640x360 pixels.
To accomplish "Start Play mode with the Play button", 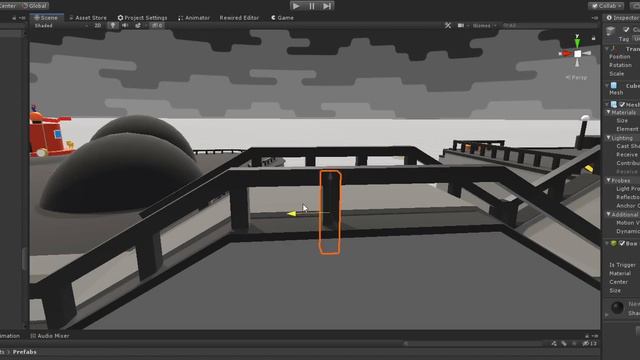I will [296, 6].
